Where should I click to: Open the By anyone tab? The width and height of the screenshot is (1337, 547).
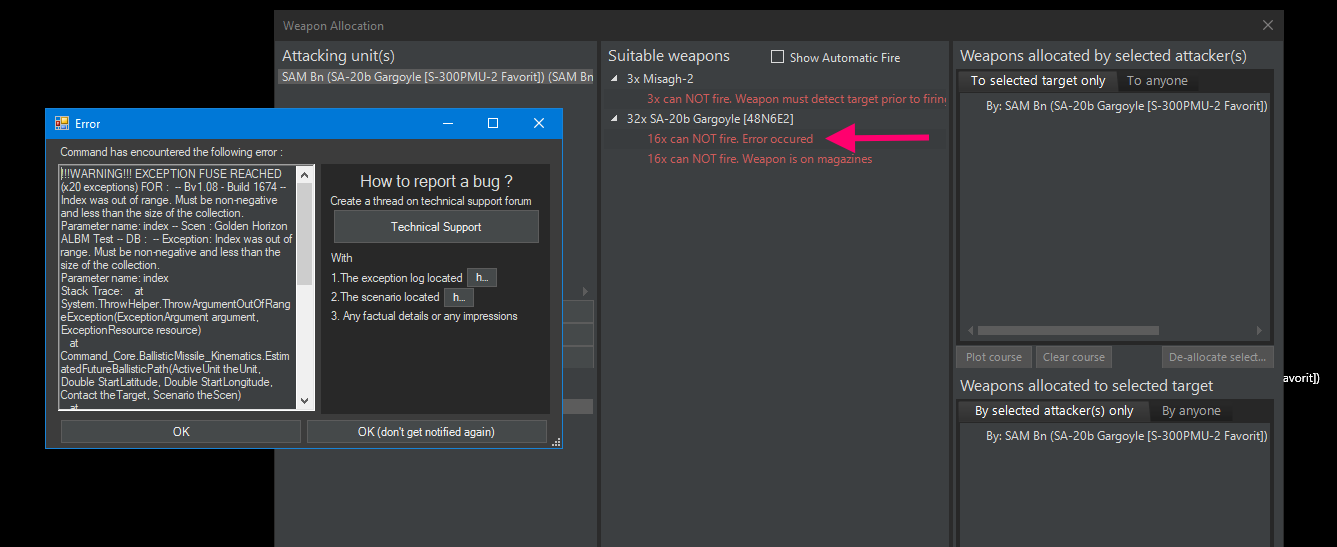1191,411
